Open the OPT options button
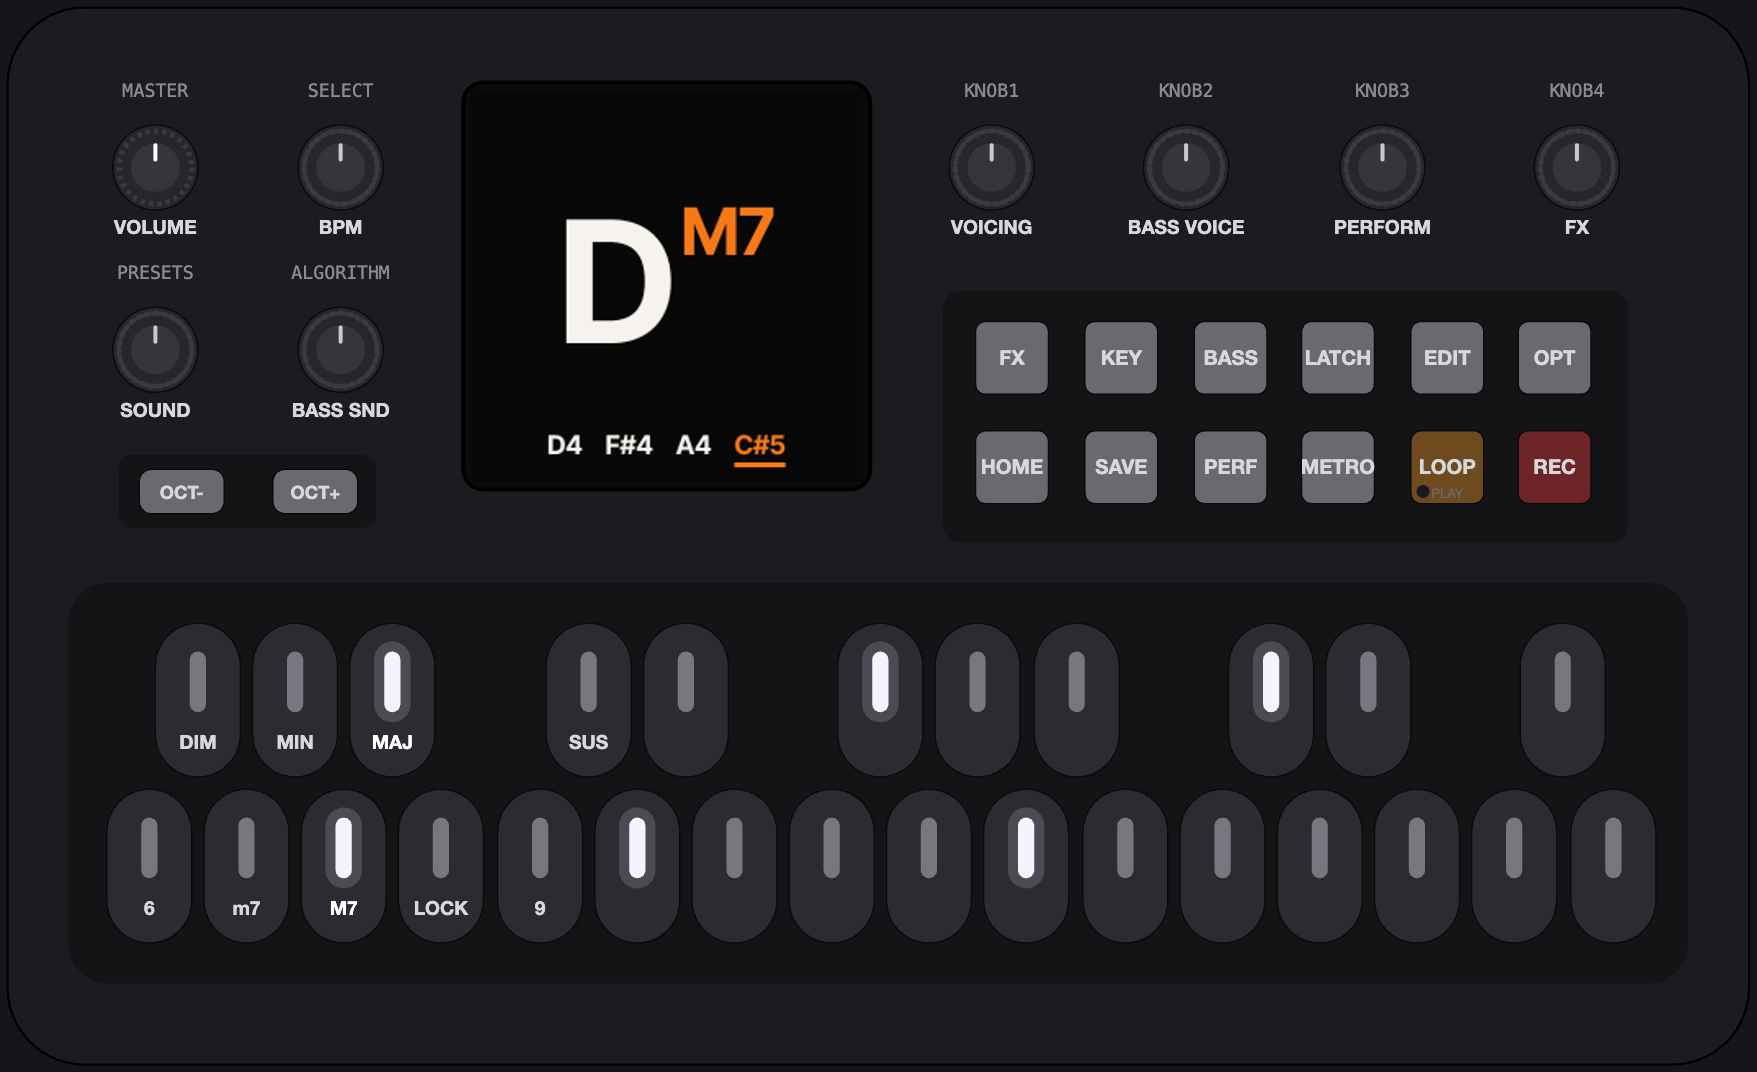Screen dimensions: 1757x1072 click(x=1554, y=358)
